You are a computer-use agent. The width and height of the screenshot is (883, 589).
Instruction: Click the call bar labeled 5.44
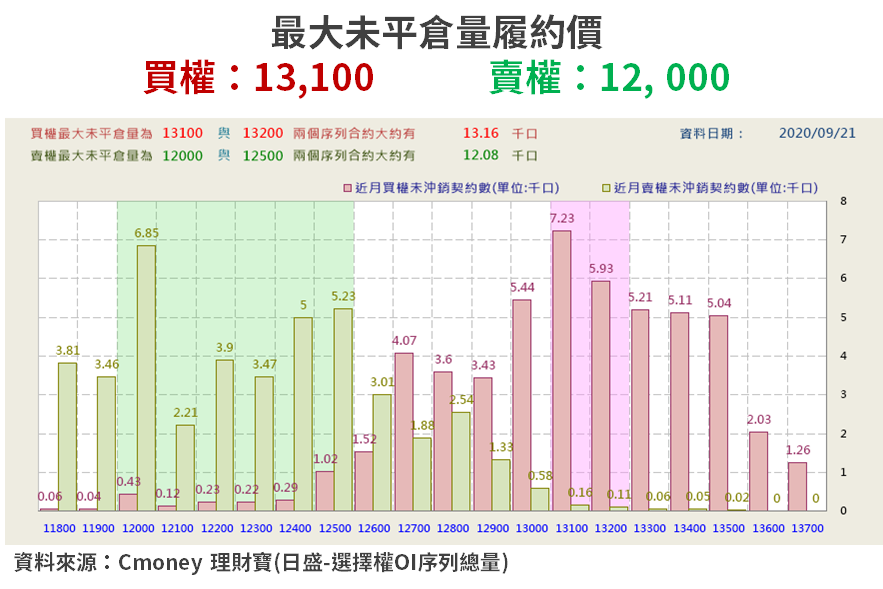pos(521,405)
